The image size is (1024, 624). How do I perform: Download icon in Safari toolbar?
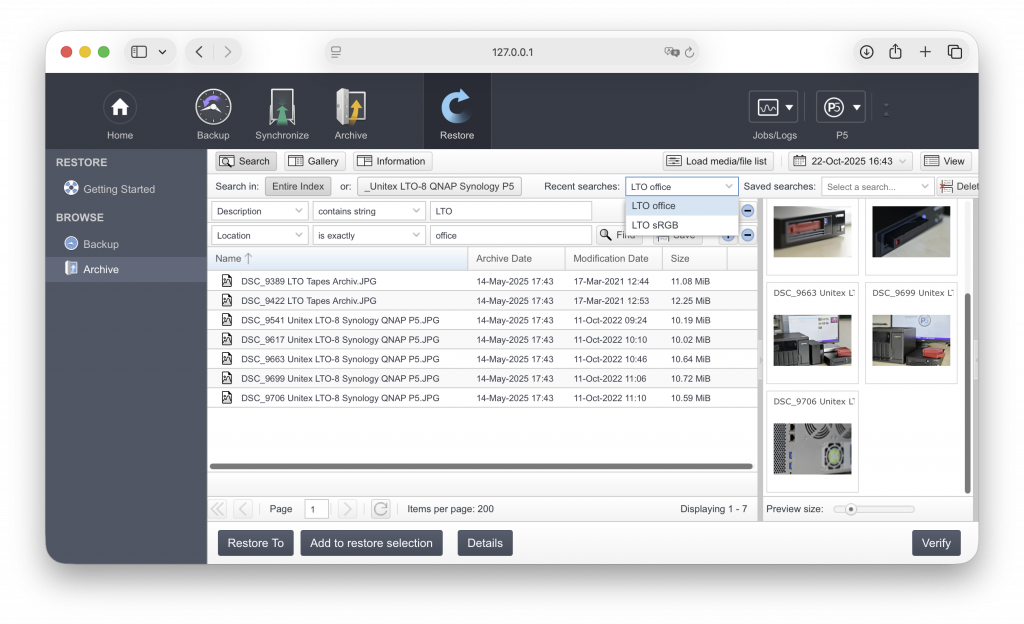[866, 52]
